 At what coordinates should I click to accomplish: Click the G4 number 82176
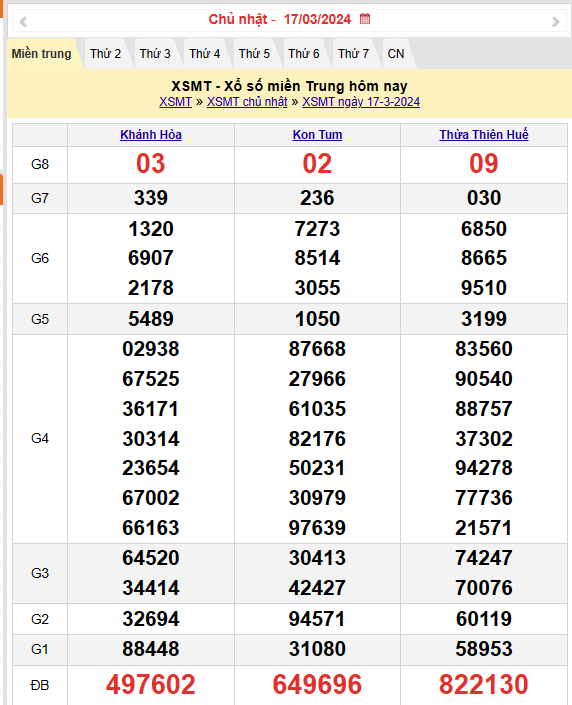point(317,439)
